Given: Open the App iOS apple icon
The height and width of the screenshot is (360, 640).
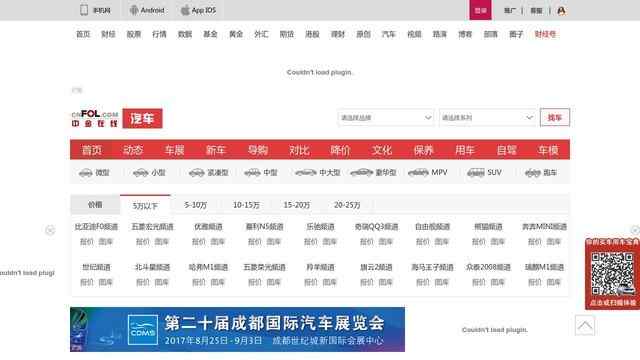Looking at the screenshot, I should click(x=185, y=10).
